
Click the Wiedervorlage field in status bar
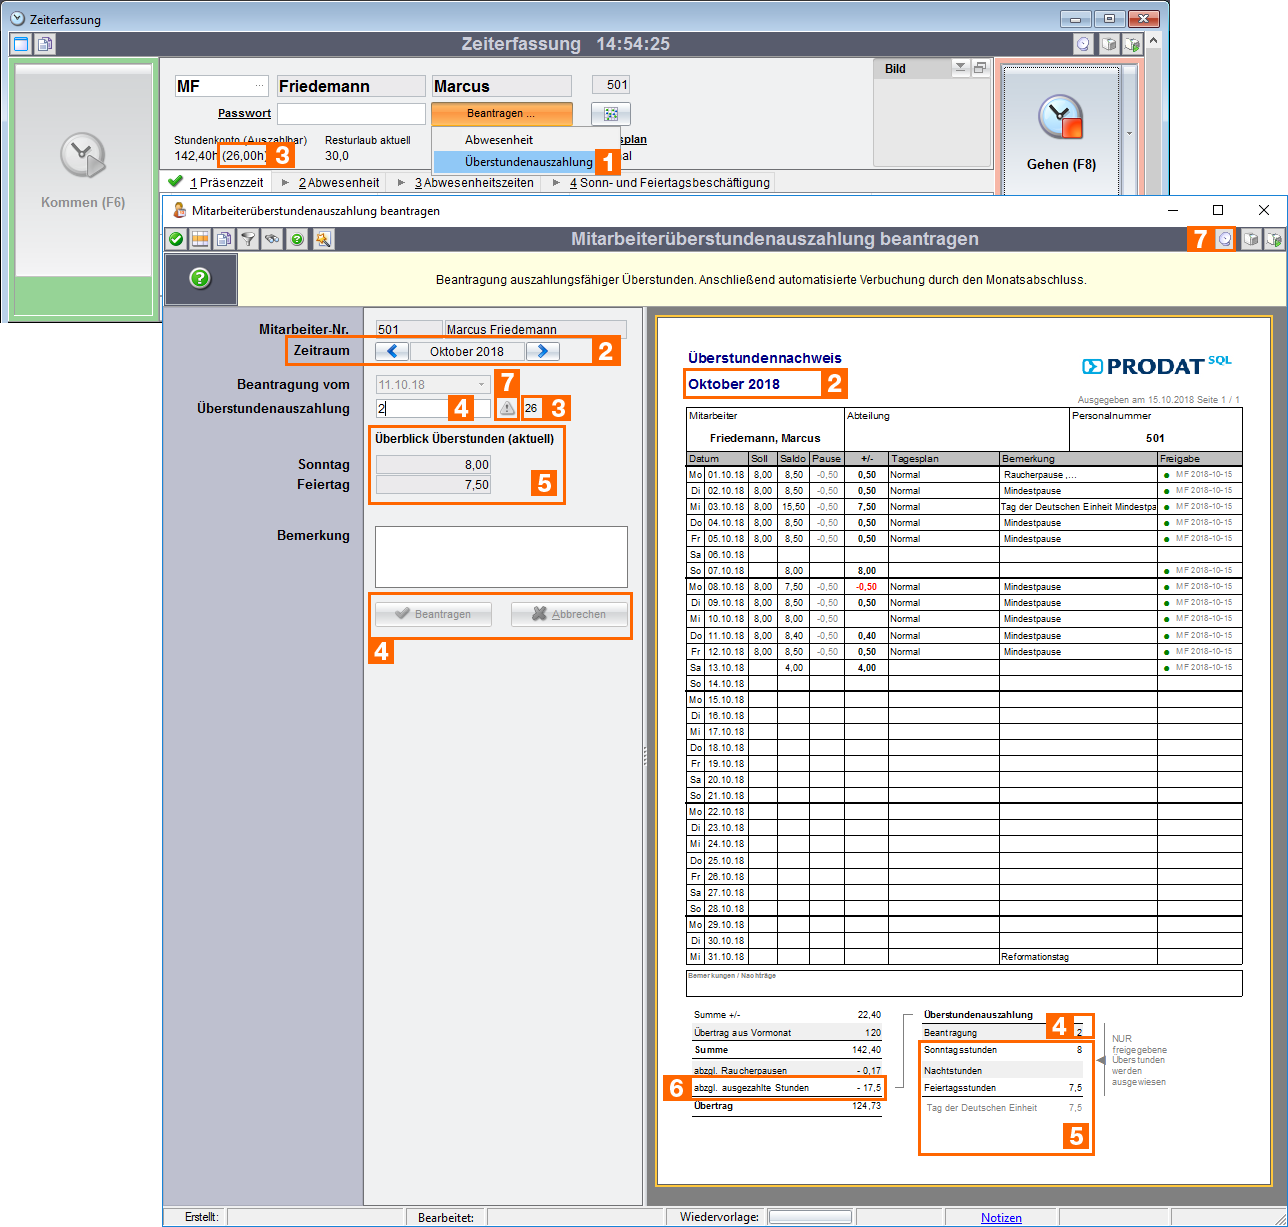click(x=810, y=1217)
